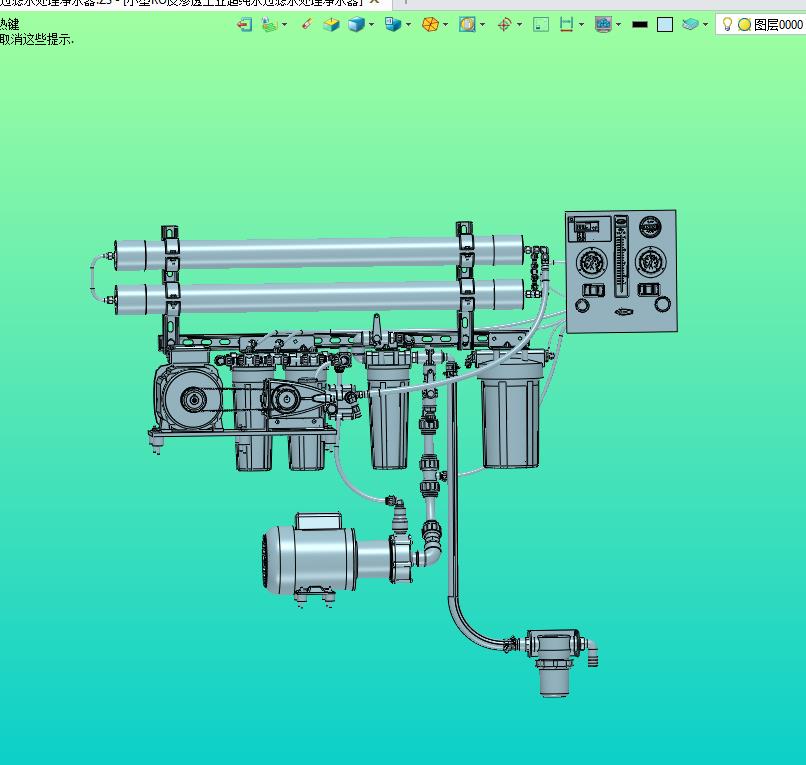806x765 pixels.
Task: Click the blue shaded cube display icon
Action: [x=356, y=24]
